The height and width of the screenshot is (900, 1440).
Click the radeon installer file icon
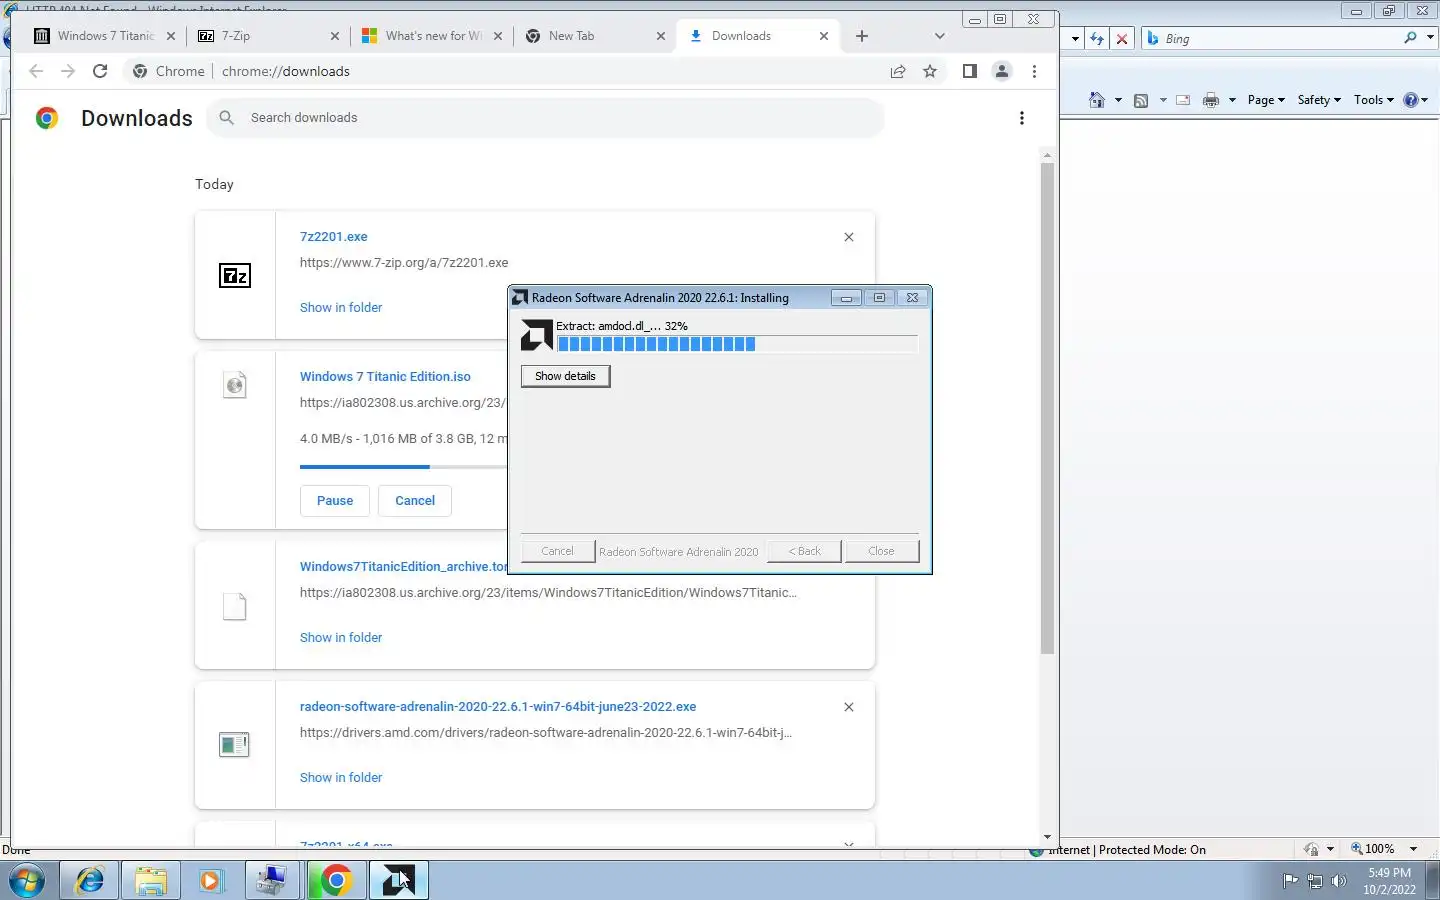pos(234,745)
